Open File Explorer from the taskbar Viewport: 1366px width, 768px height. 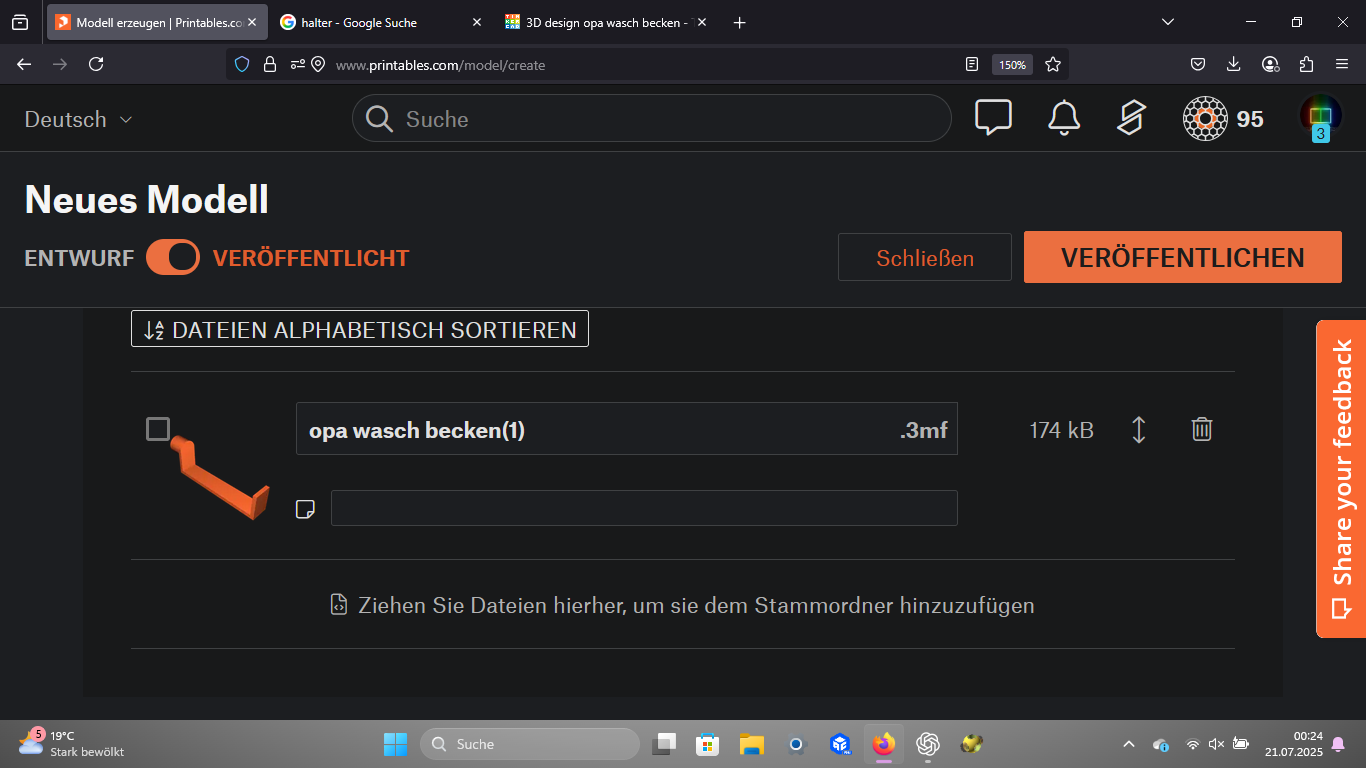tap(752, 744)
